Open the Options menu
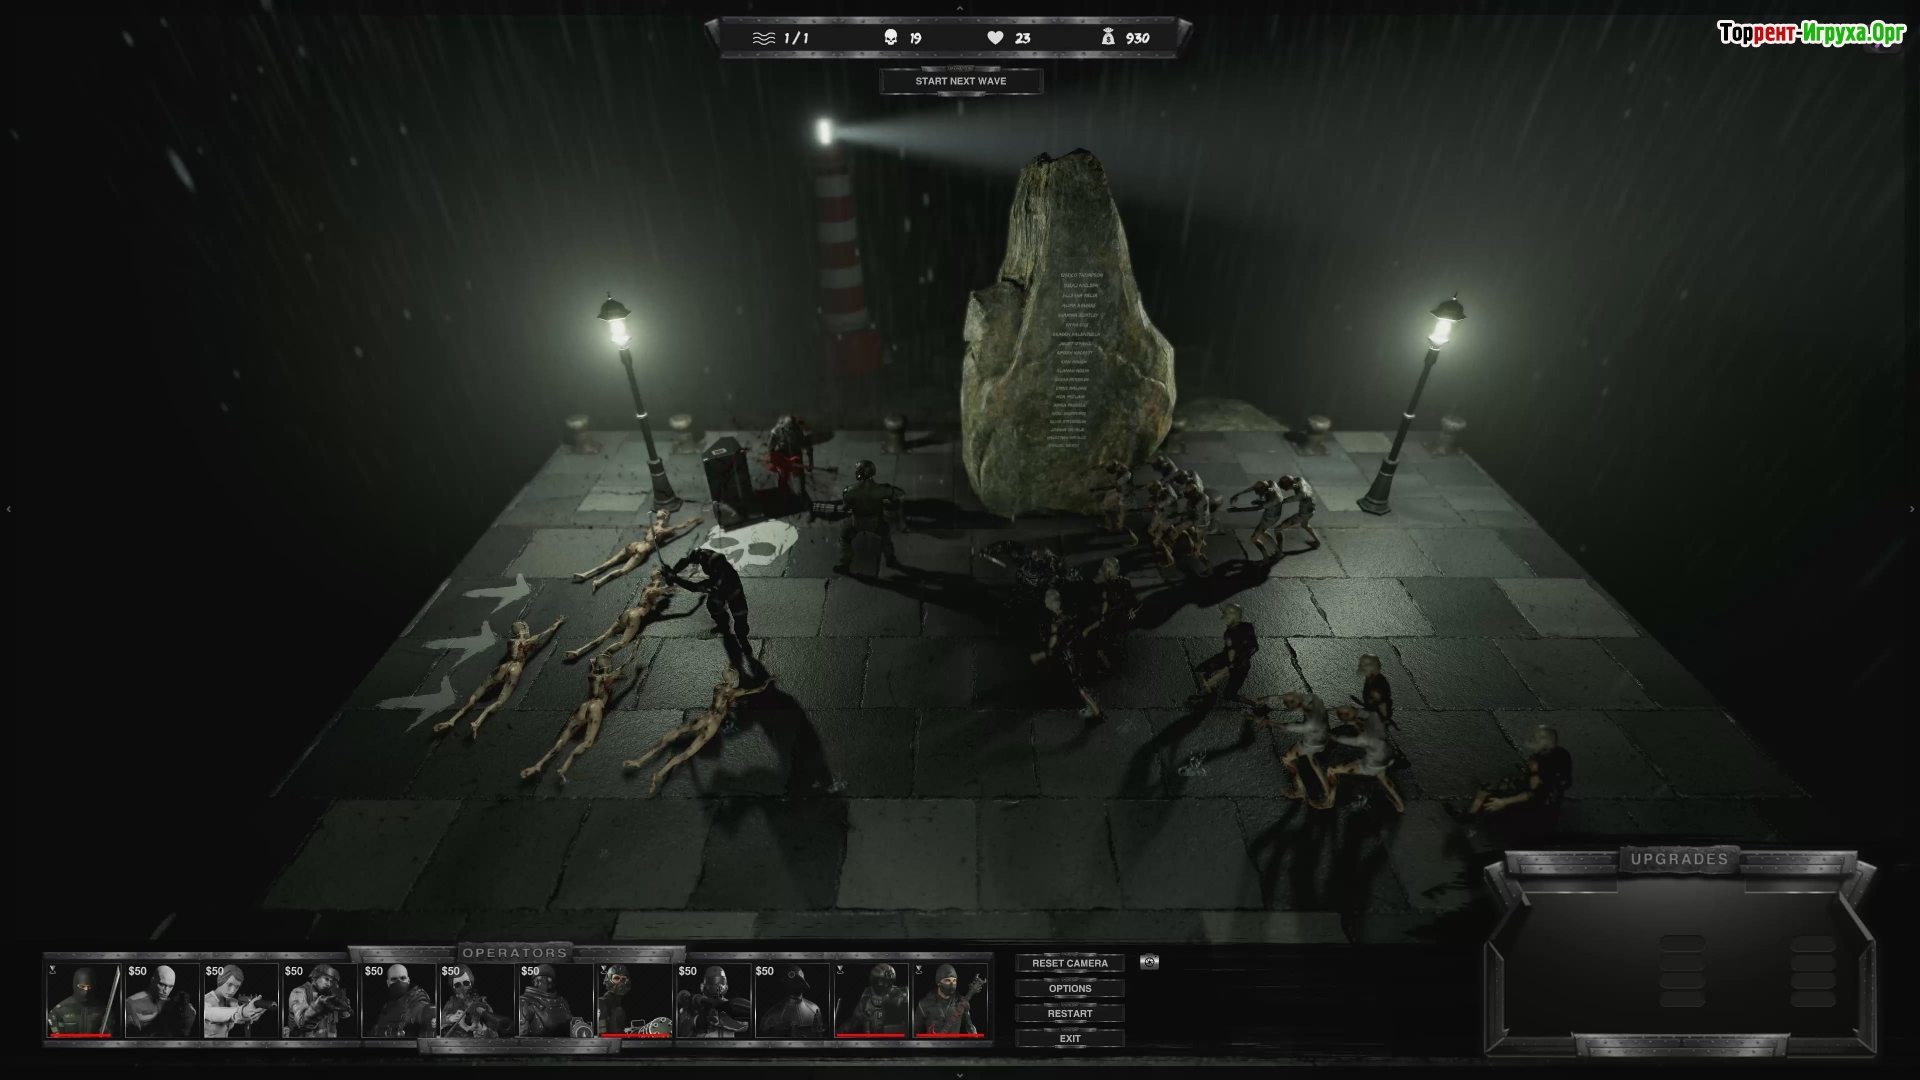This screenshot has height=1080, width=1920. point(1069,988)
